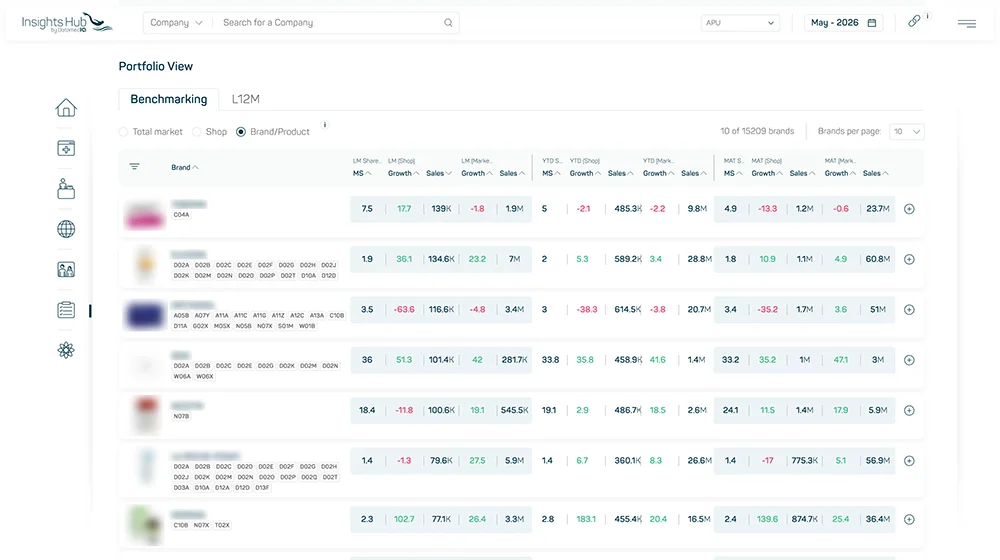Open the people image sidebar icon
Image resolution: width=1000 pixels, height=560 pixels.
pyautogui.click(x=66, y=269)
